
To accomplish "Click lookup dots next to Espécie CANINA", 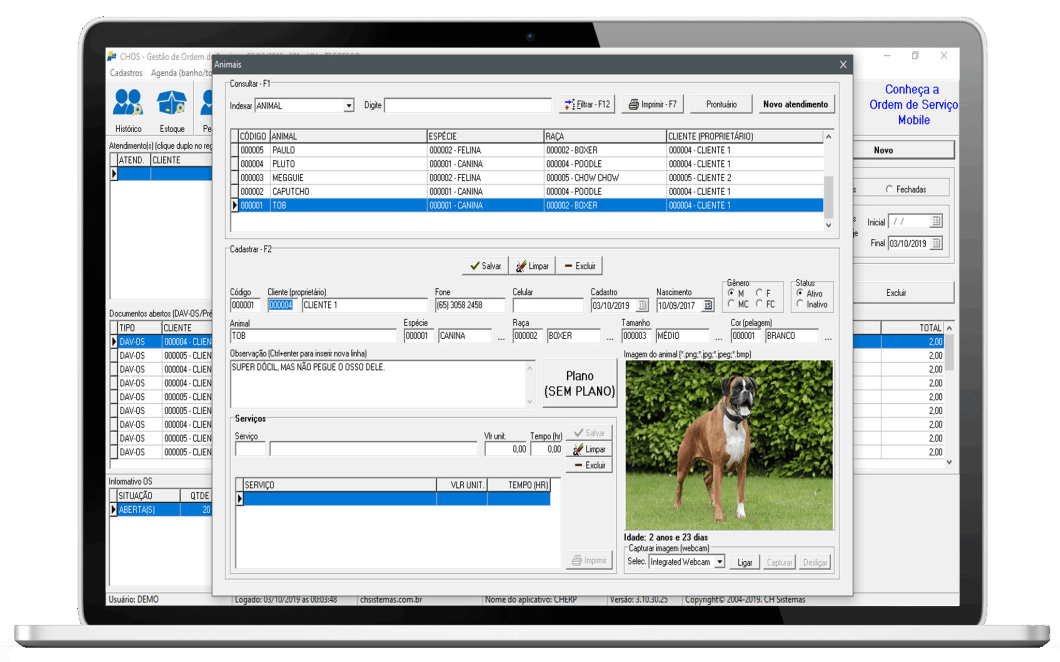I will click(501, 337).
